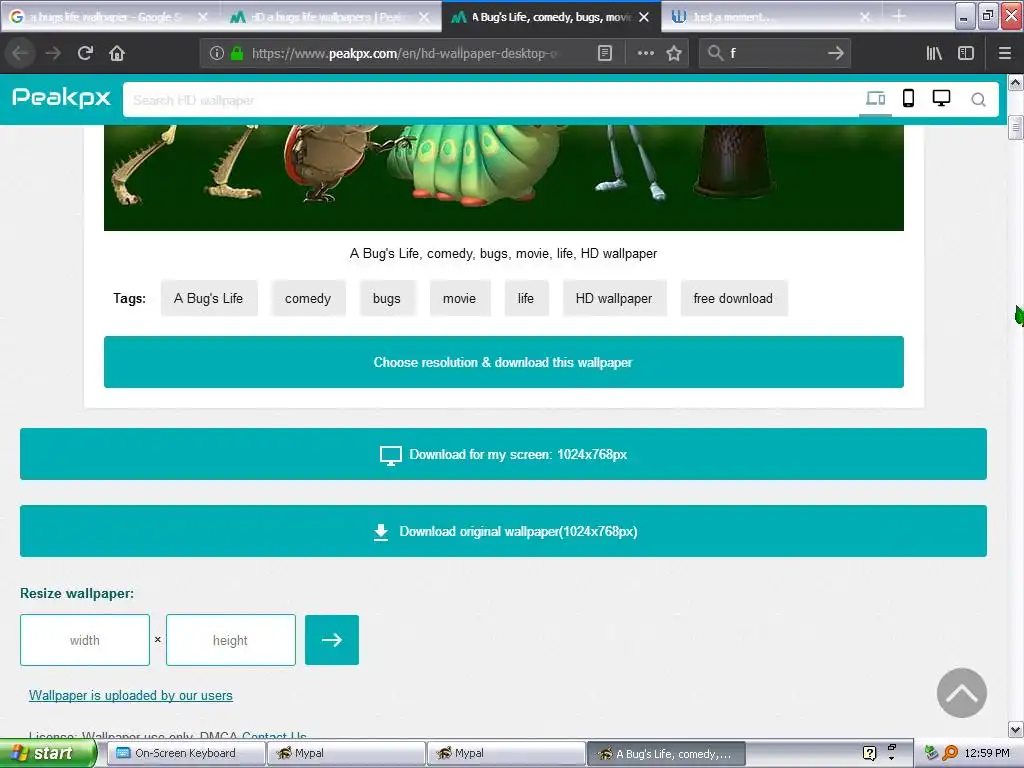Image resolution: width=1024 pixels, height=768 pixels.
Task: Toggle reader view icon
Action: [x=605, y=53]
